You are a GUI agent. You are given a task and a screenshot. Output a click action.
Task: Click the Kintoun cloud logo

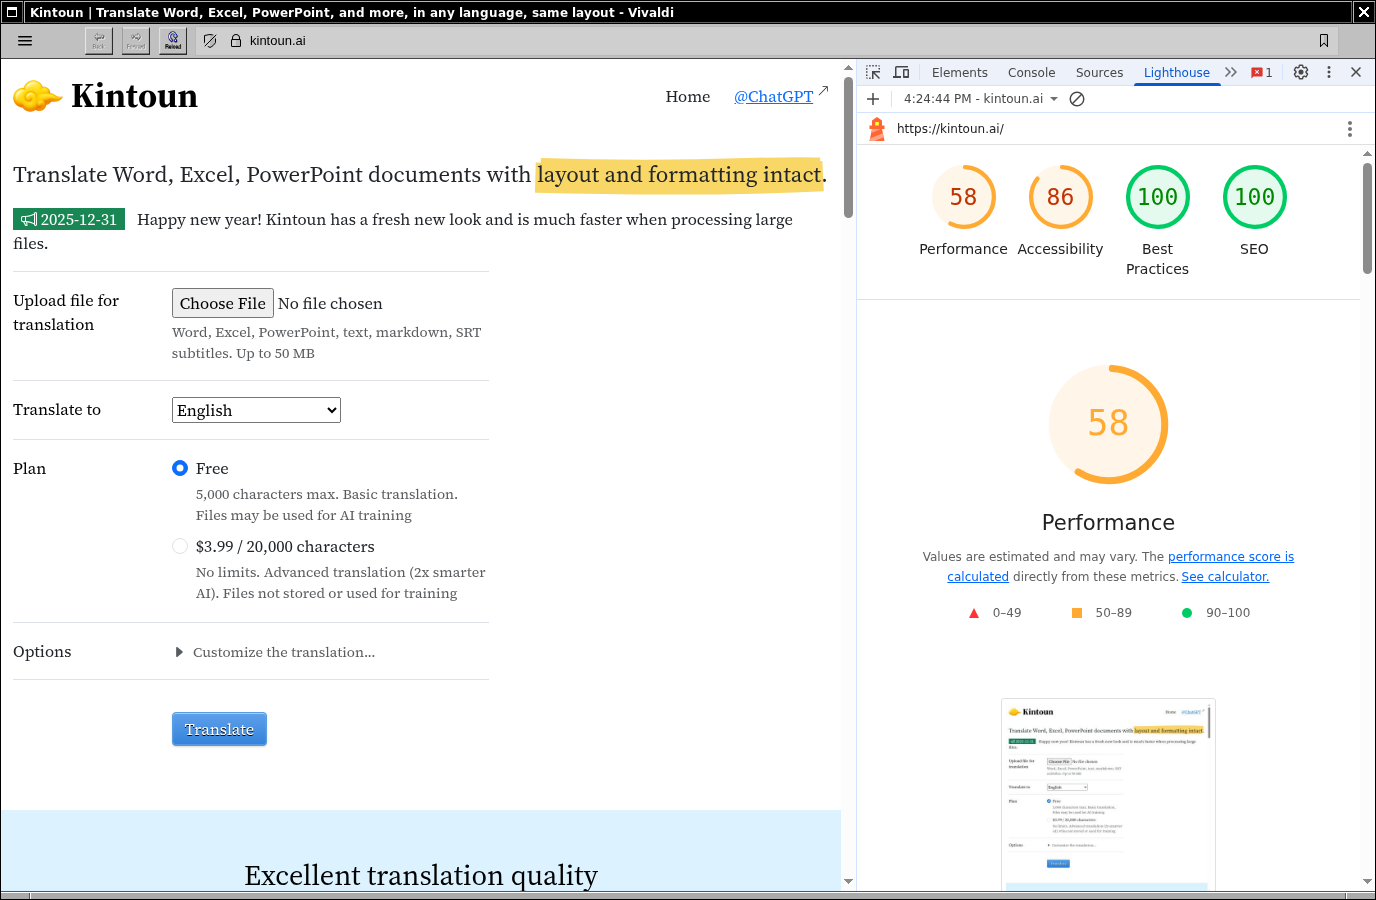click(36, 95)
